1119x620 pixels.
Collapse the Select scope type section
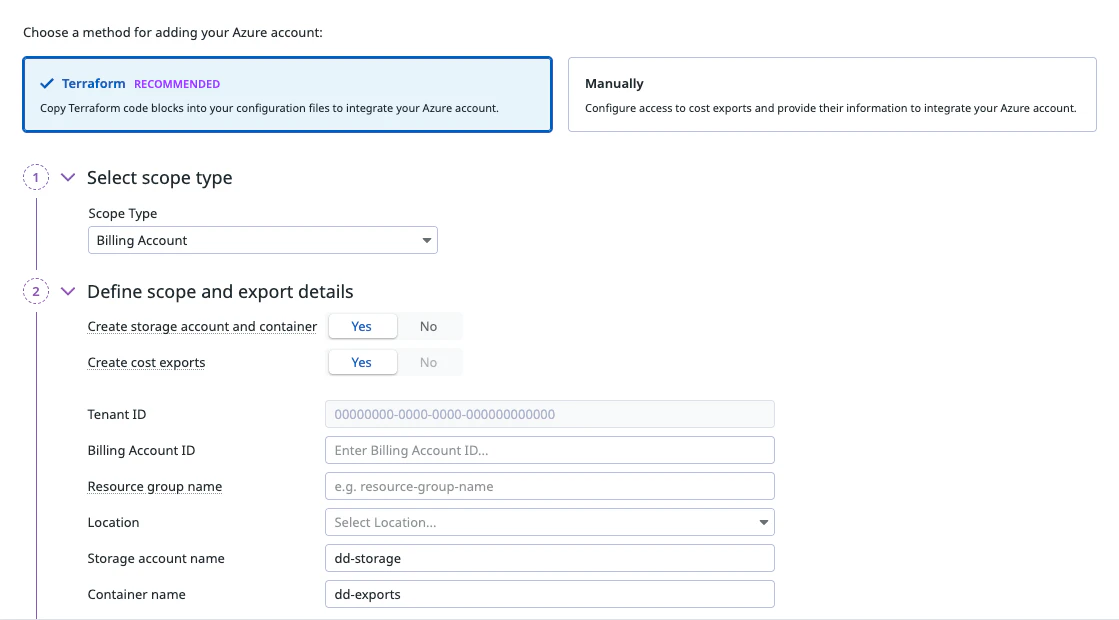click(x=68, y=177)
